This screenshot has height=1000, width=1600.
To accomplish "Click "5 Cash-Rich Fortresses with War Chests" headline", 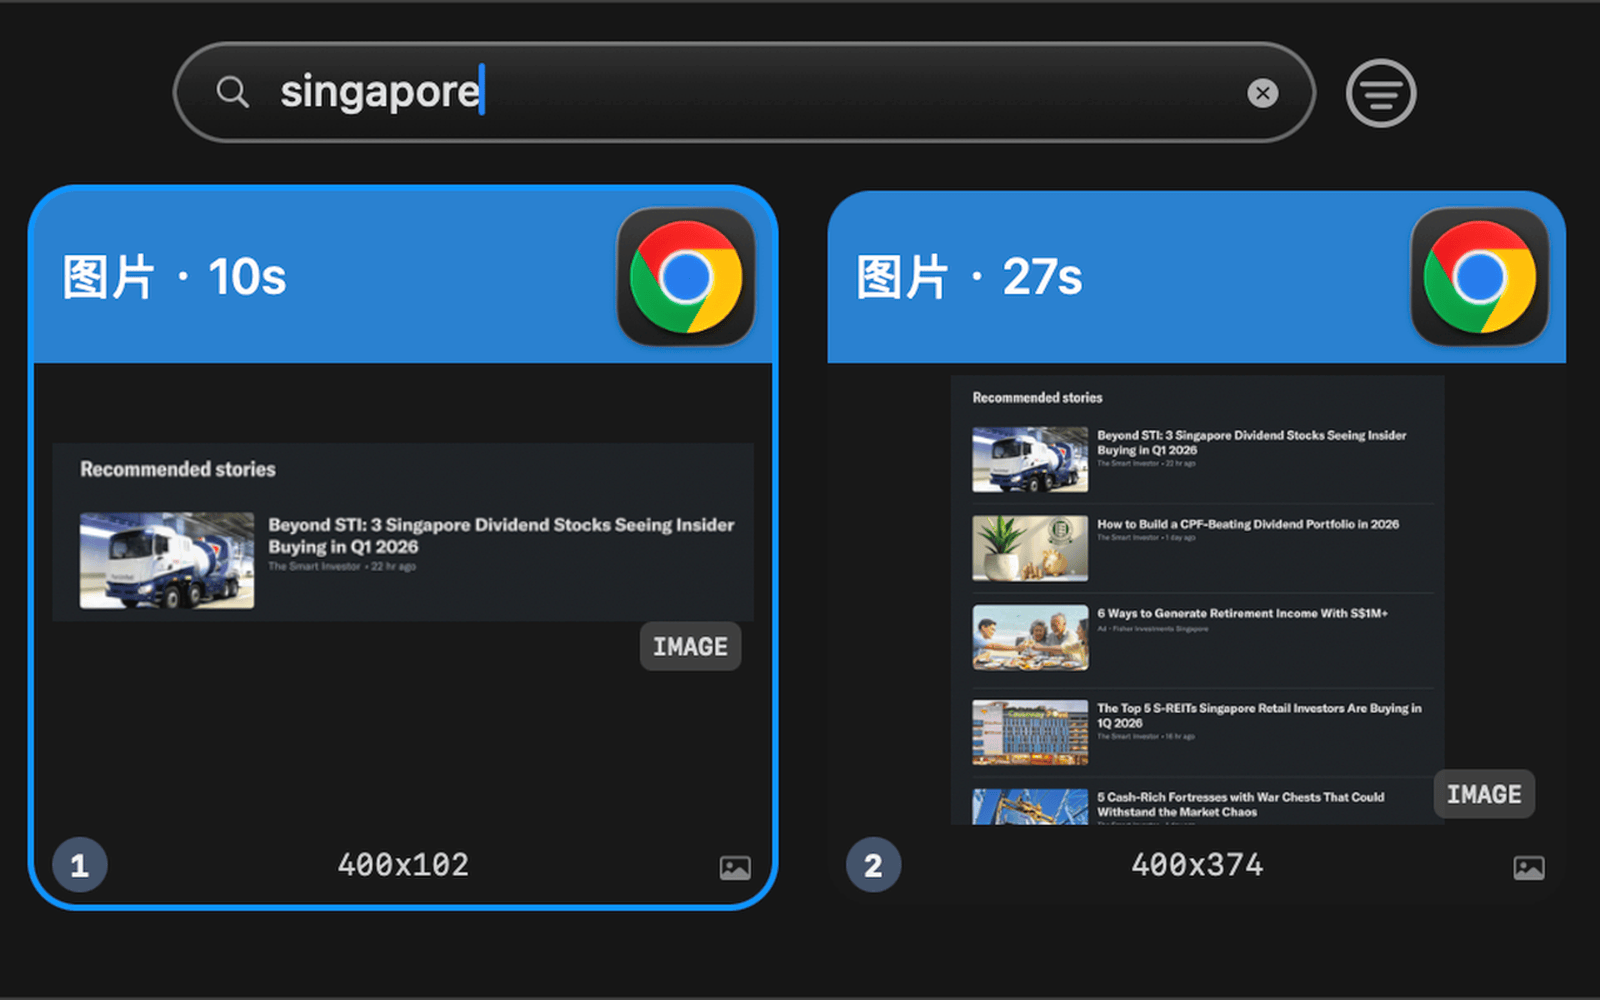I will [x=1241, y=804].
